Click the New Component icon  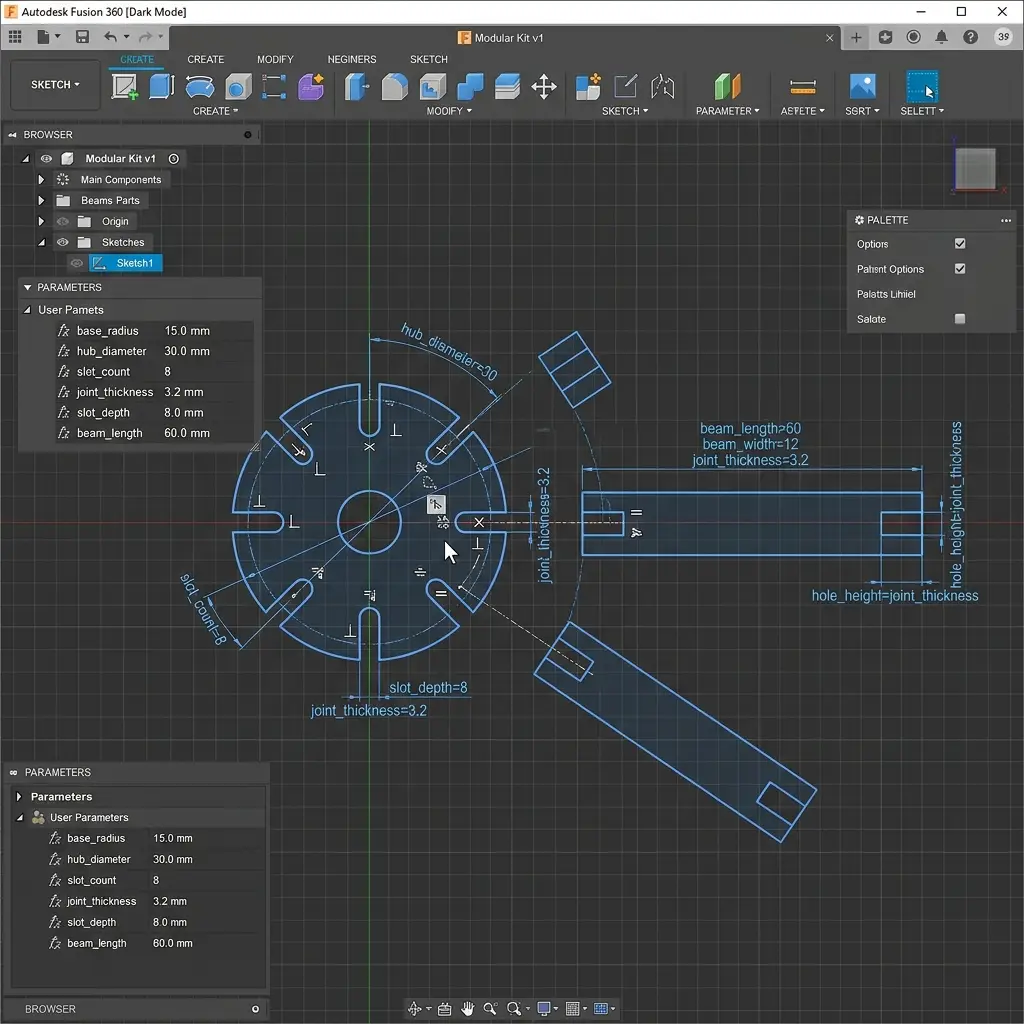[588, 86]
